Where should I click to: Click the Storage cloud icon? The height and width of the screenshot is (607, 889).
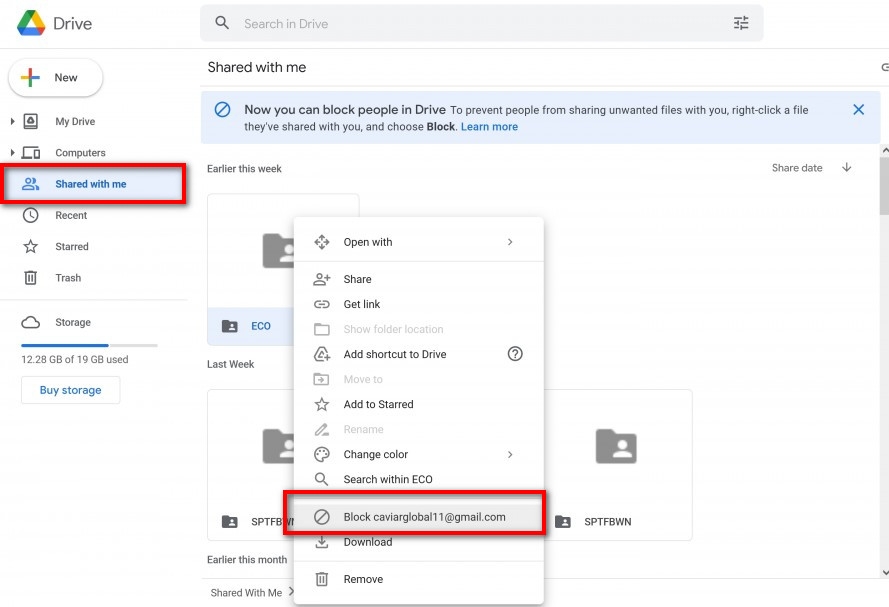tap(31, 322)
